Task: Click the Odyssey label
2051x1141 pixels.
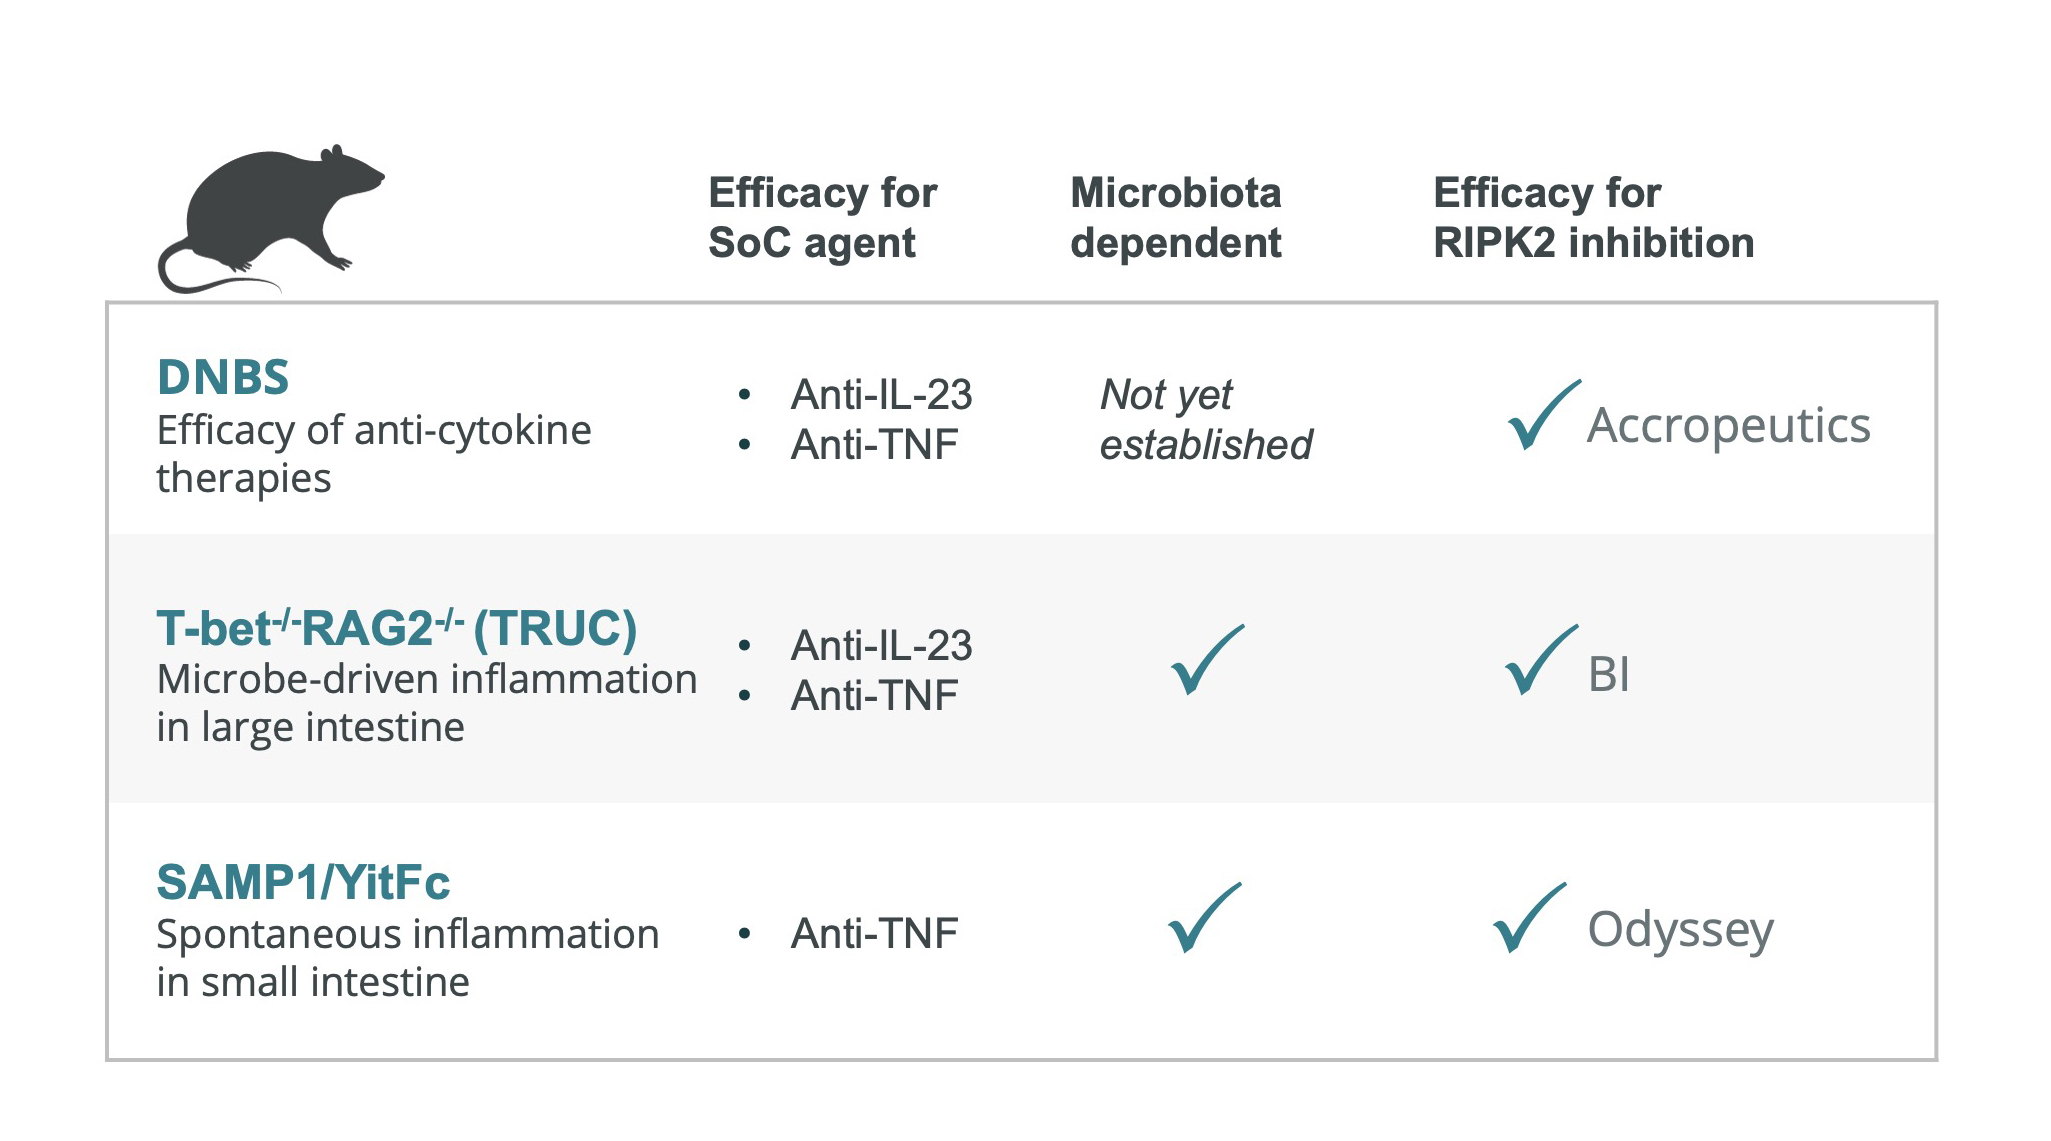Action: pyautogui.click(x=1680, y=930)
